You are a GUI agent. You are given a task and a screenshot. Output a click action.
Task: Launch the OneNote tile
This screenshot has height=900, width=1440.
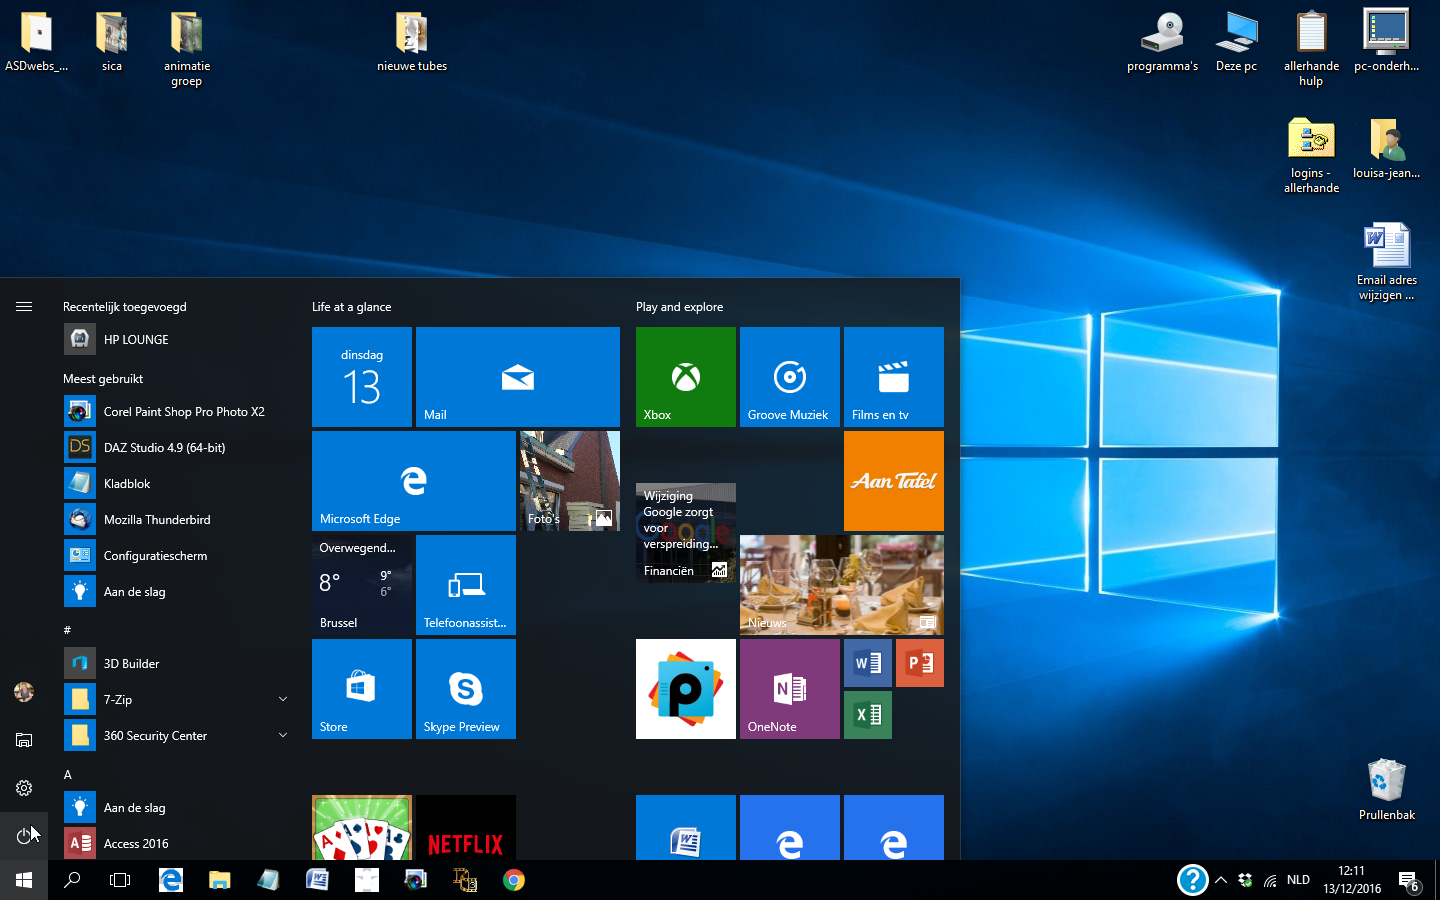(789, 689)
